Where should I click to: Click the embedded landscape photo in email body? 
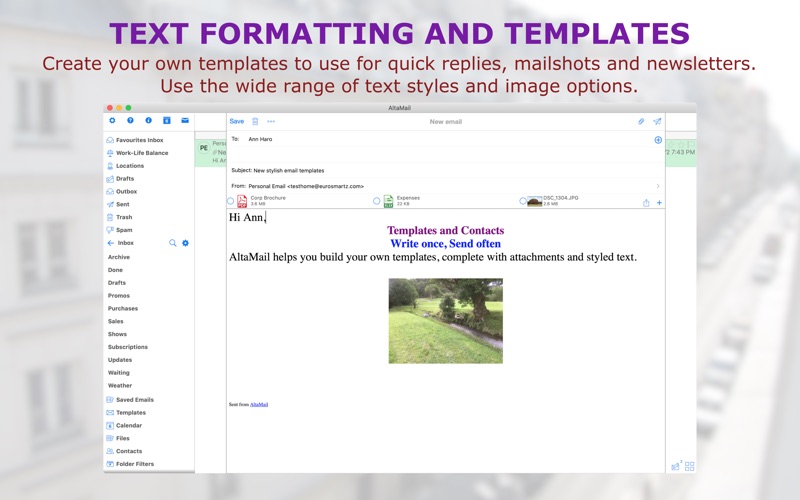445,321
